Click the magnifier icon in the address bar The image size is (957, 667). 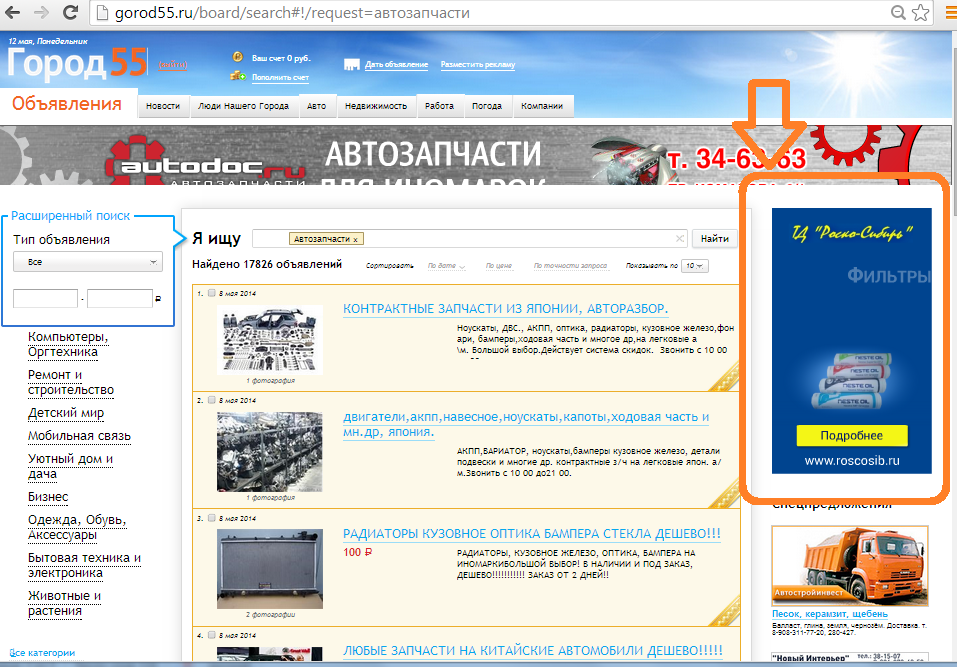tap(898, 13)
